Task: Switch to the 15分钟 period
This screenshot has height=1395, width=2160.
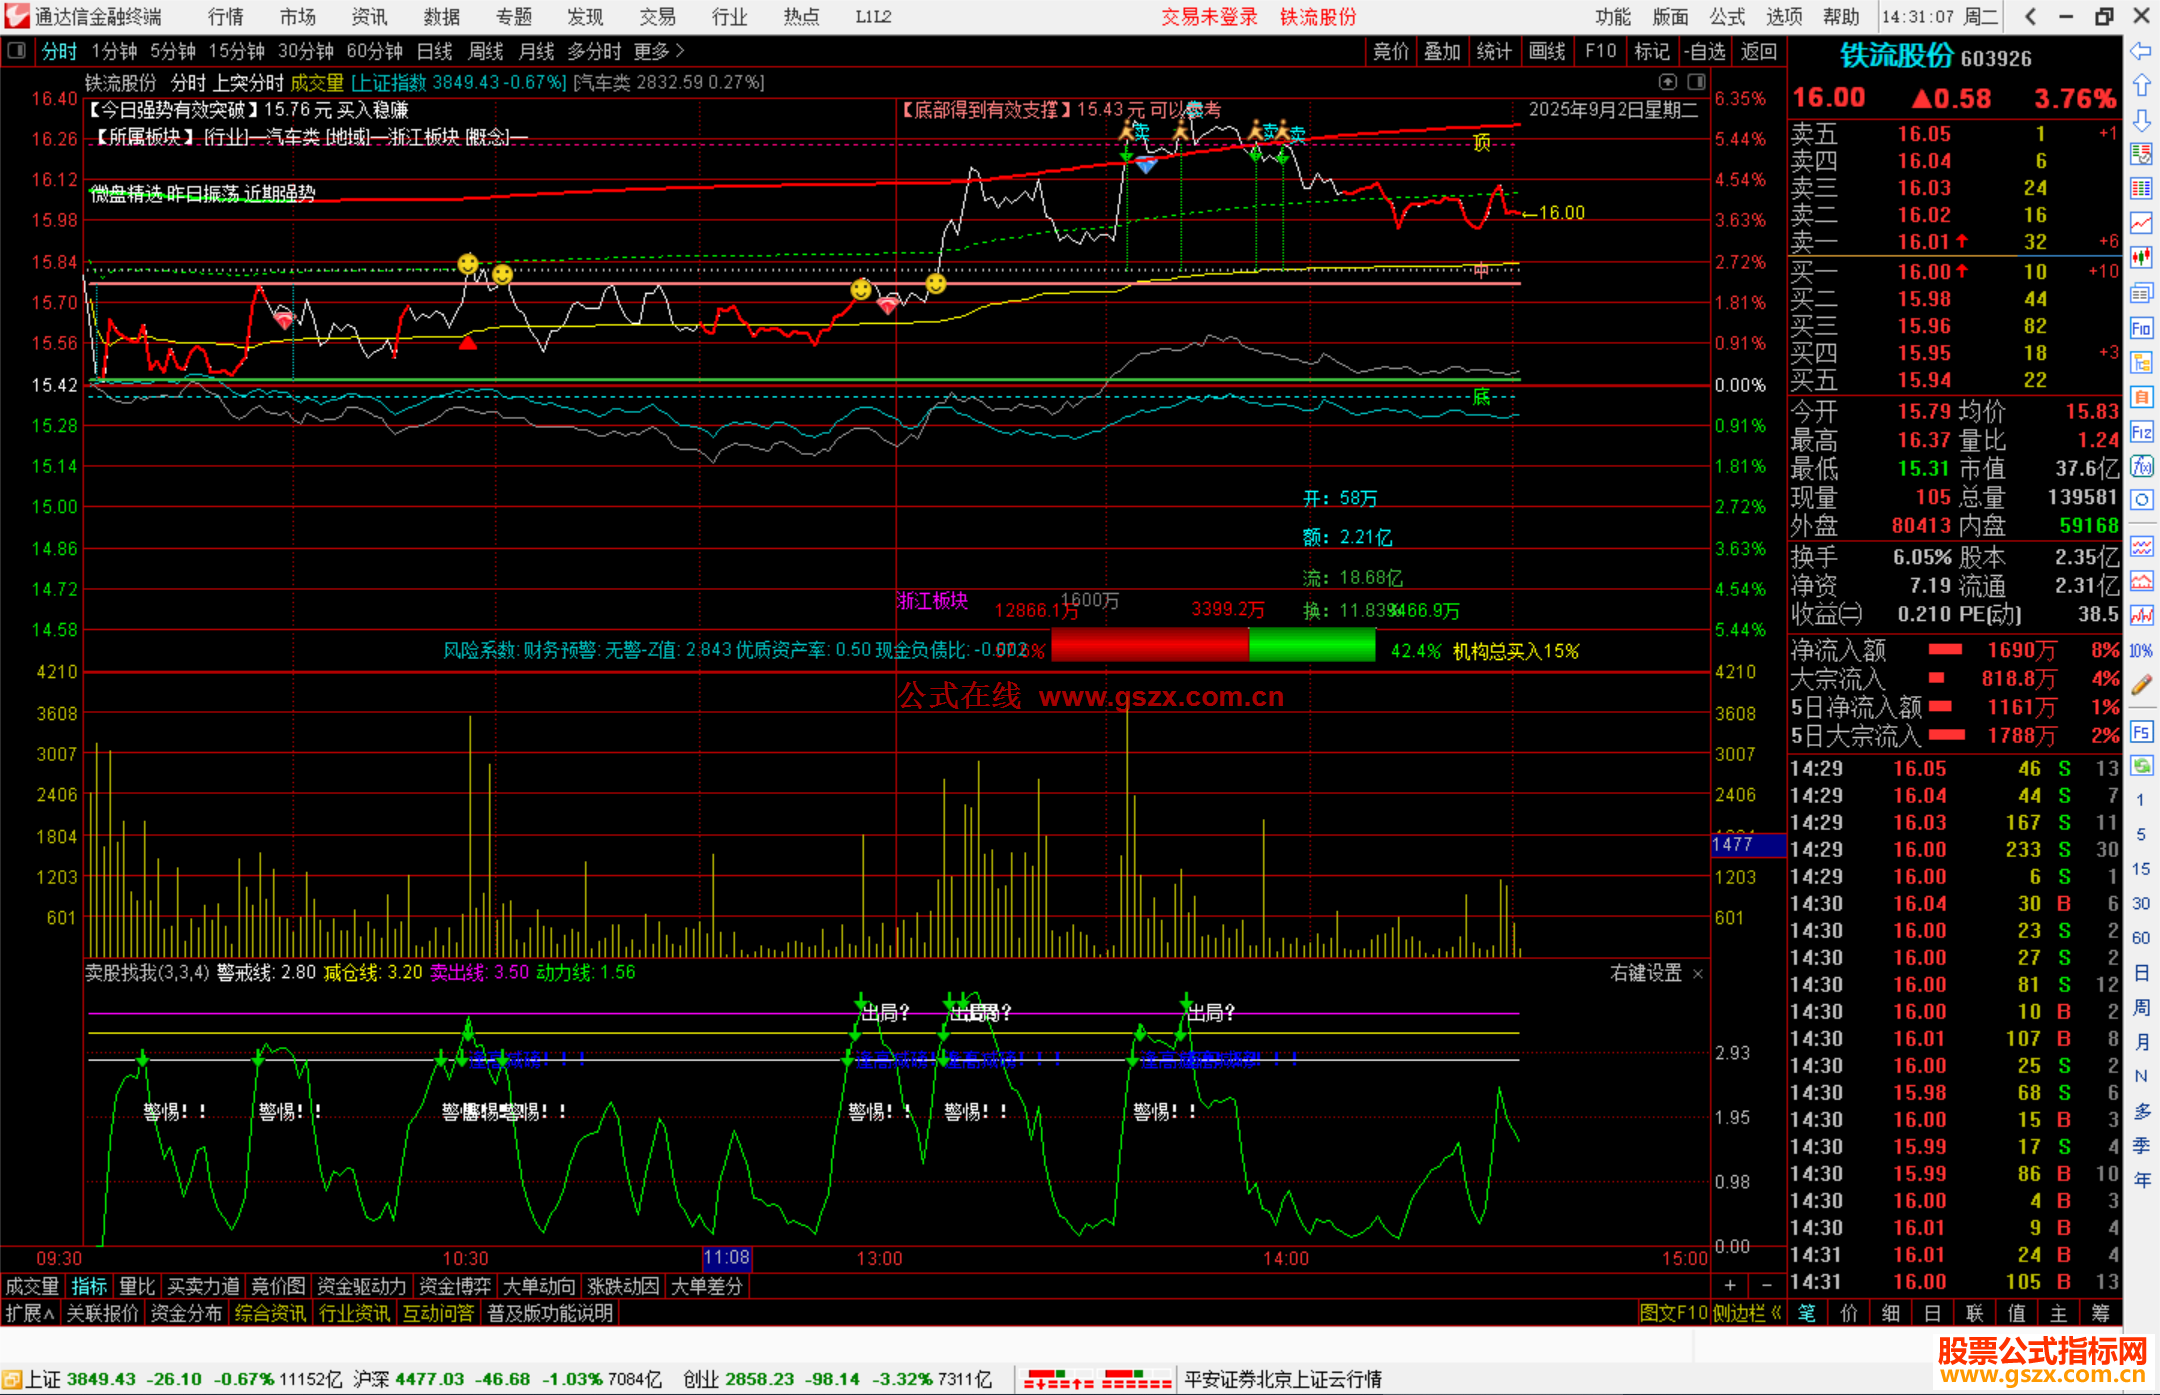Action: coord(237,51)
